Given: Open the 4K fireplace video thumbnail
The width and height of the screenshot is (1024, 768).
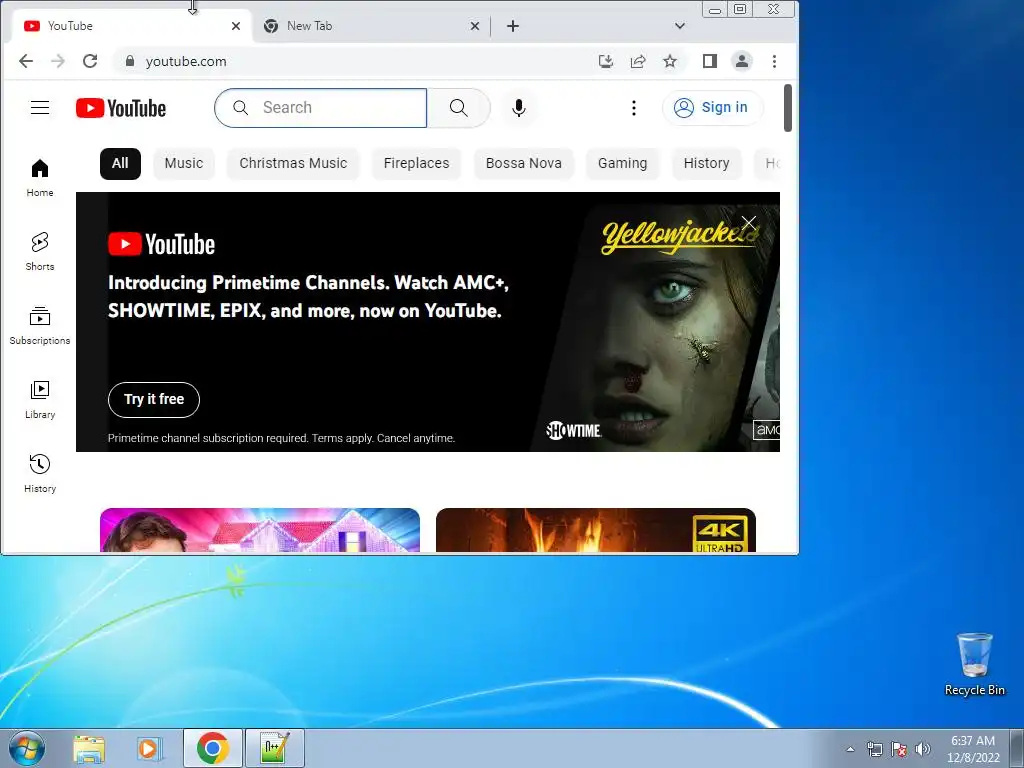Looking at the screenshot, I should (x=596, y=530).
